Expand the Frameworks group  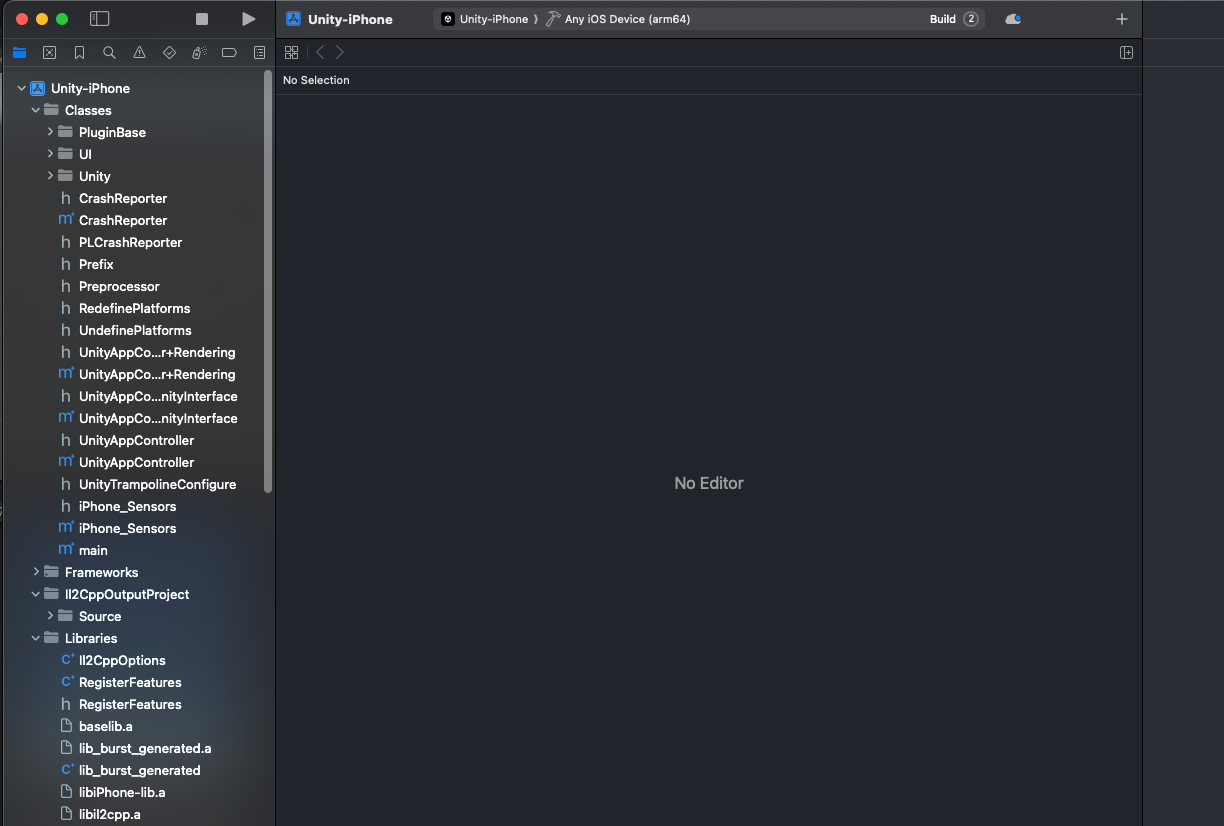35,572
